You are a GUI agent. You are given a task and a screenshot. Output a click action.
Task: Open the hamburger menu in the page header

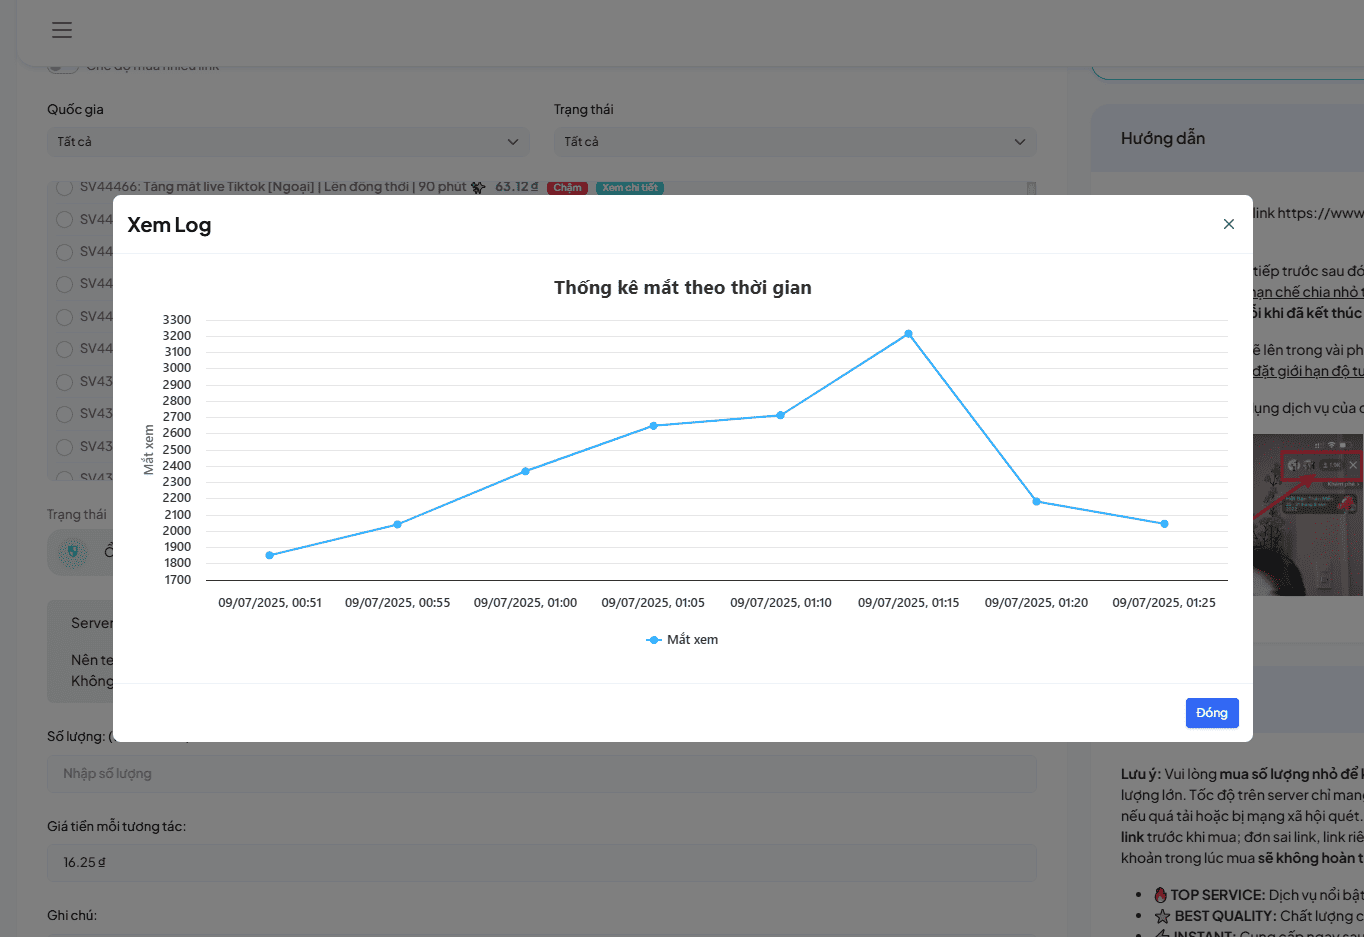coord(62,30)
